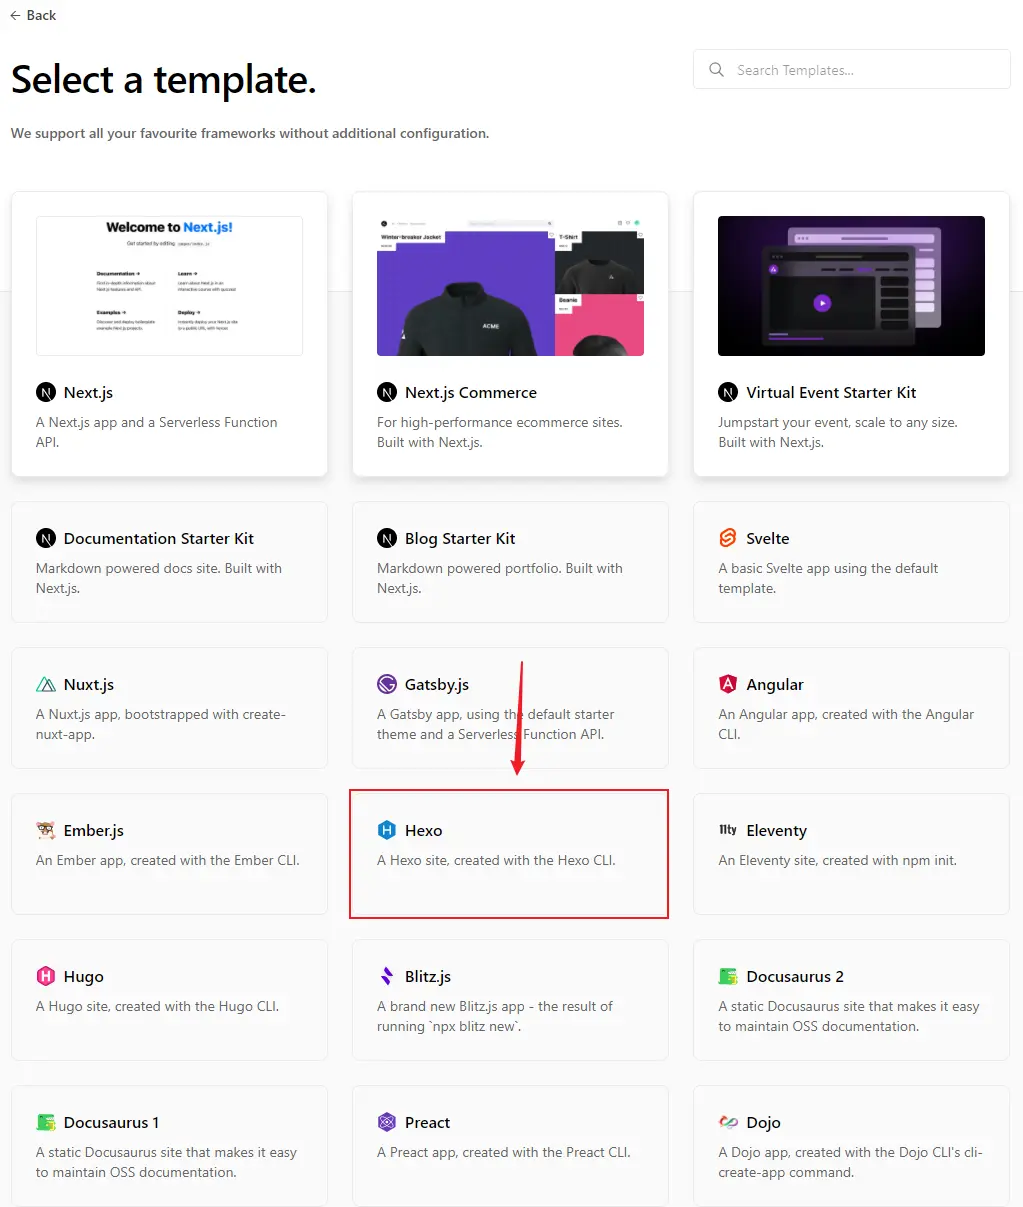1023x1207 pixels.
Task: Click the Next.js logo icon
Action: coord(46,392)
